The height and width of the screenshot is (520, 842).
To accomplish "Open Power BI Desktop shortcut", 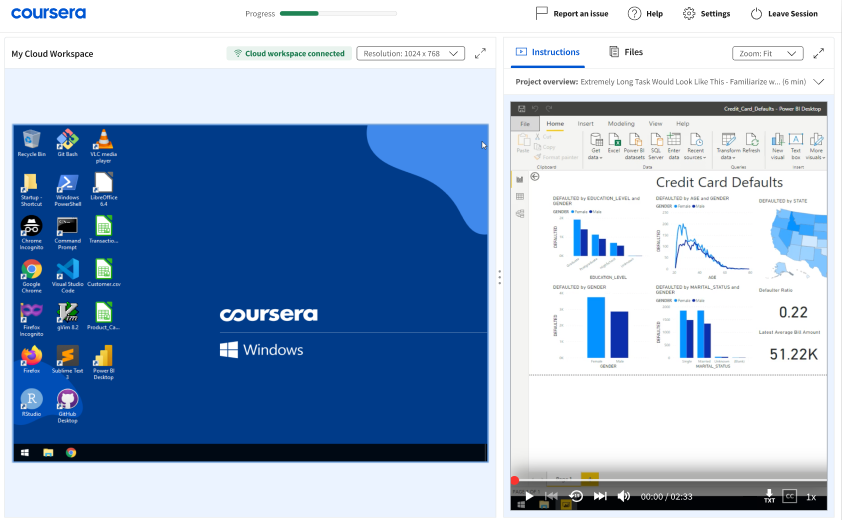I will click(x=103, y=363).
